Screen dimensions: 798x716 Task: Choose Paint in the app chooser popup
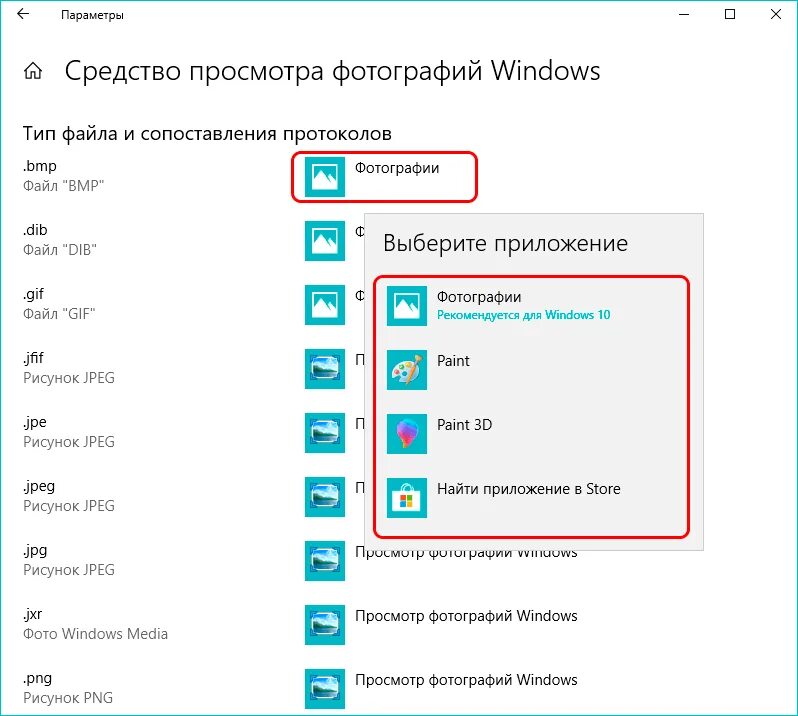tap(531, 370)
